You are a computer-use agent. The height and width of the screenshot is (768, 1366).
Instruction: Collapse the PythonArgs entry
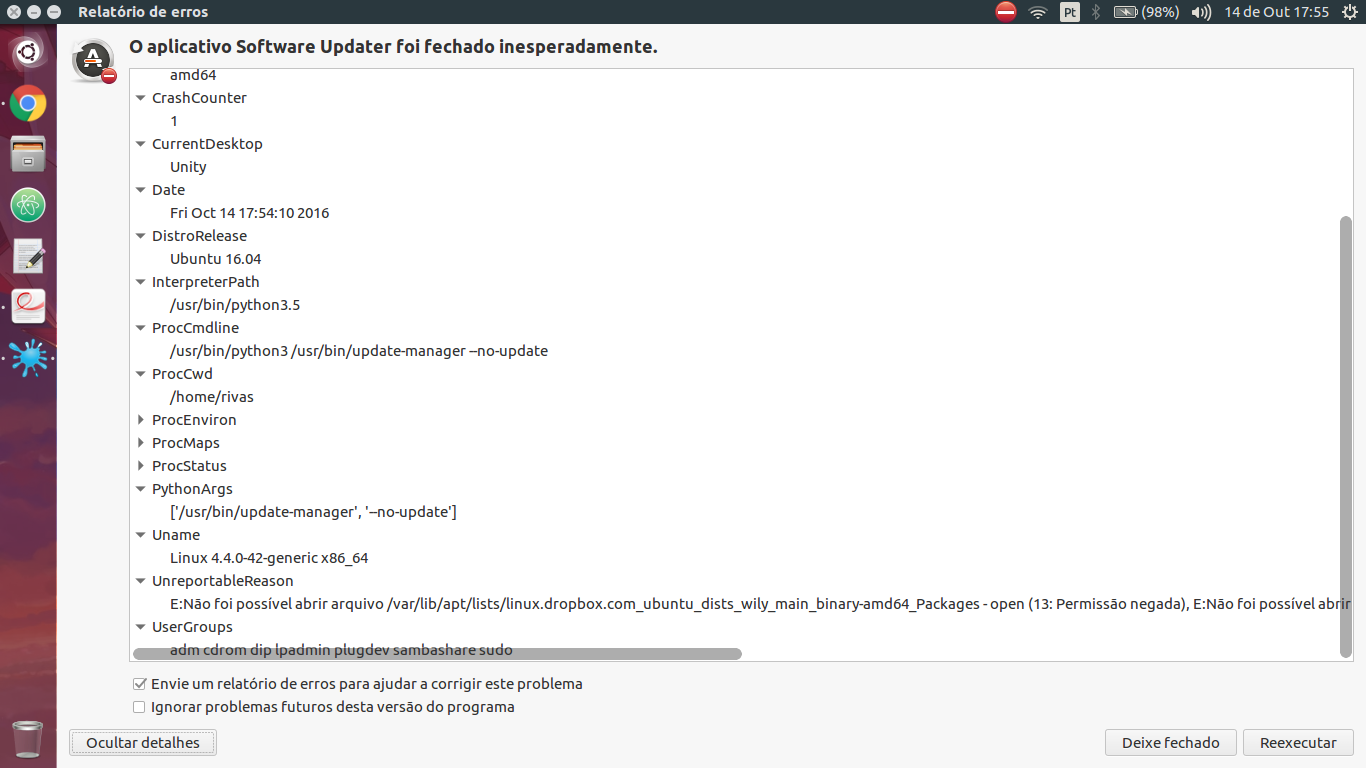pyautogui.click(x=141, y=489)
